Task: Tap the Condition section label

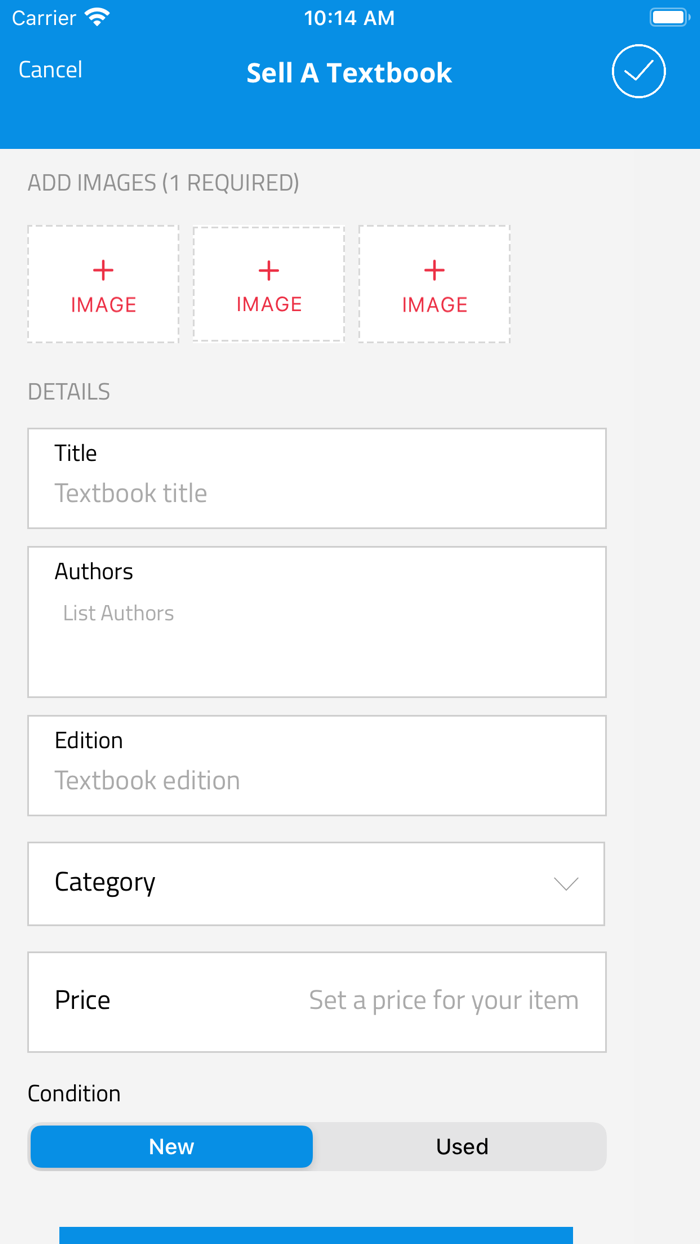Action: coord(74,1093)
